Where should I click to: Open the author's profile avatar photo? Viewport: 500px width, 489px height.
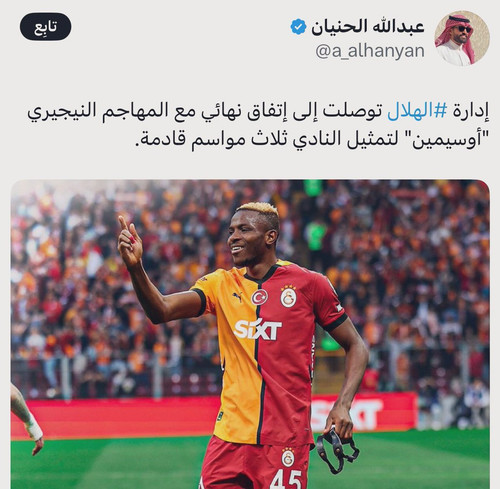pyautogui.click(x=462, y=38)
